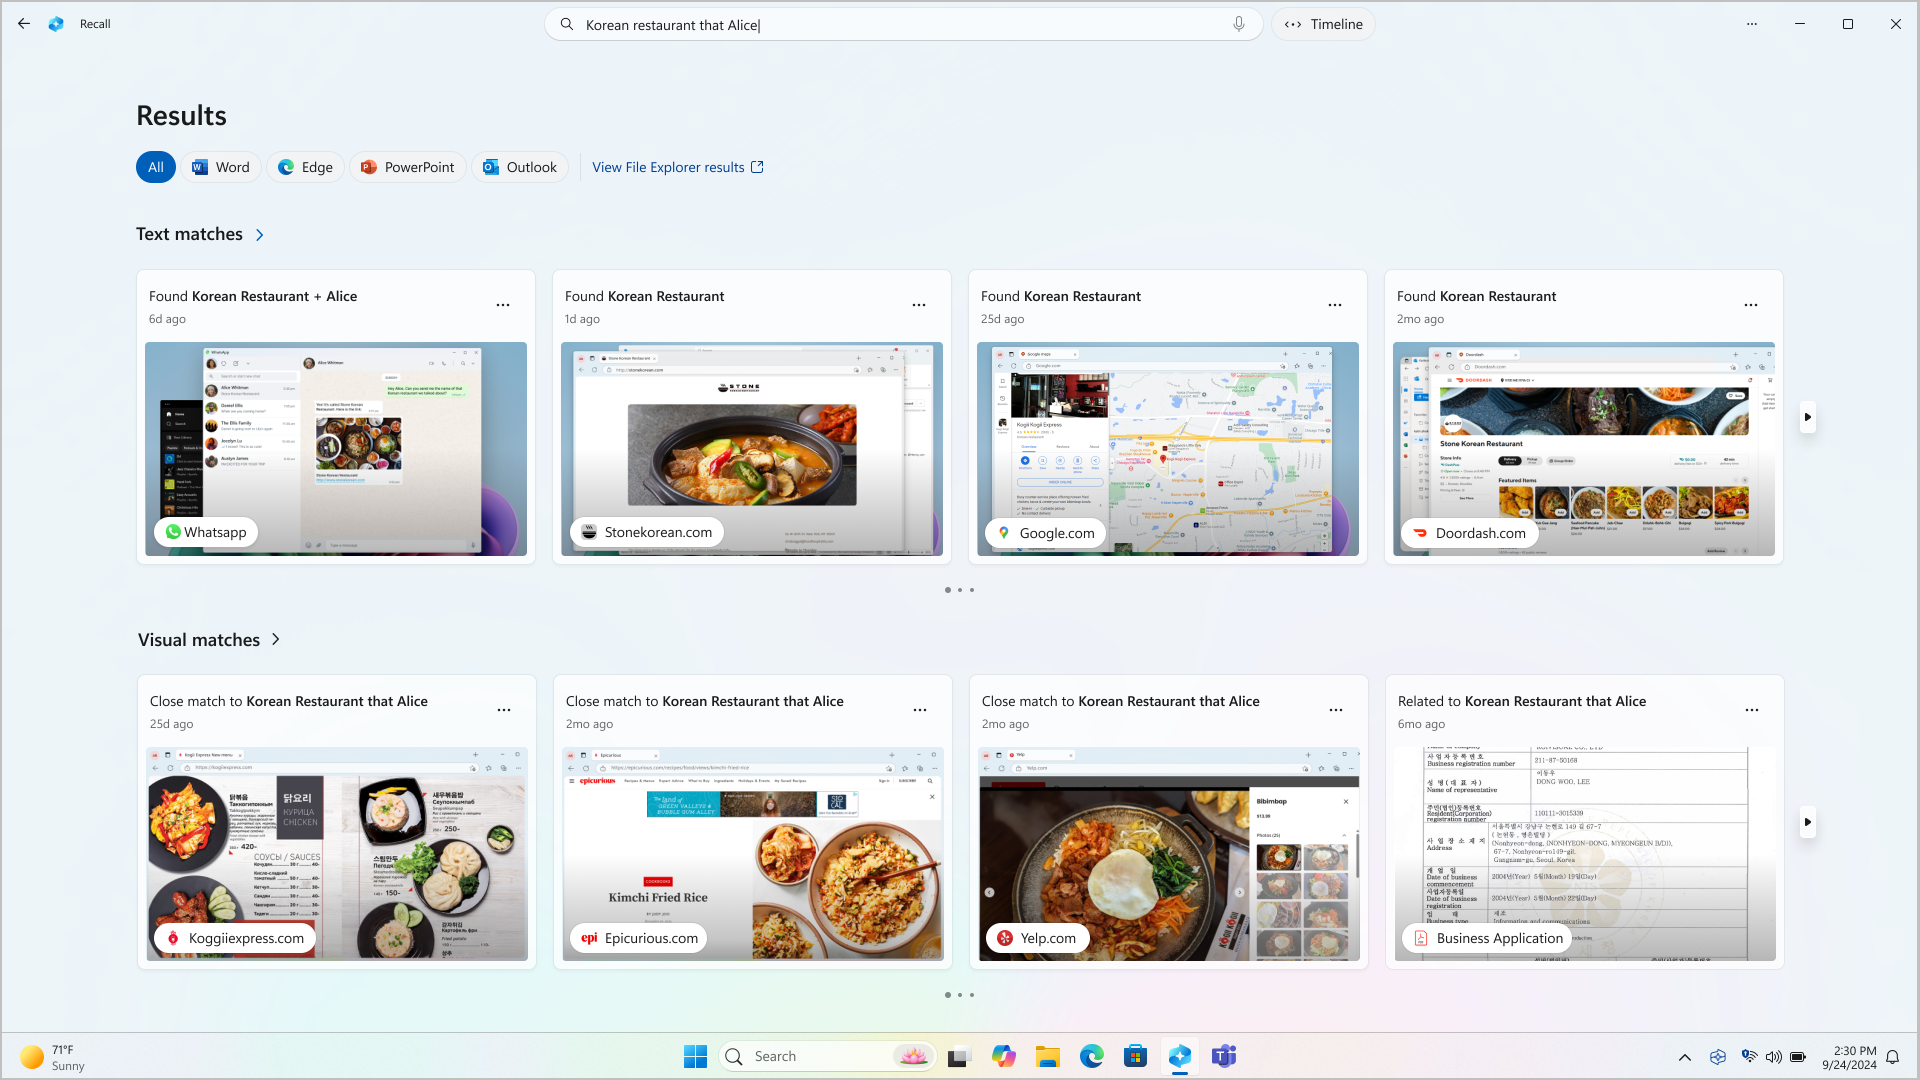Click the three-dot menu on Doordash result
1920x1080 pixels.
1751,305
